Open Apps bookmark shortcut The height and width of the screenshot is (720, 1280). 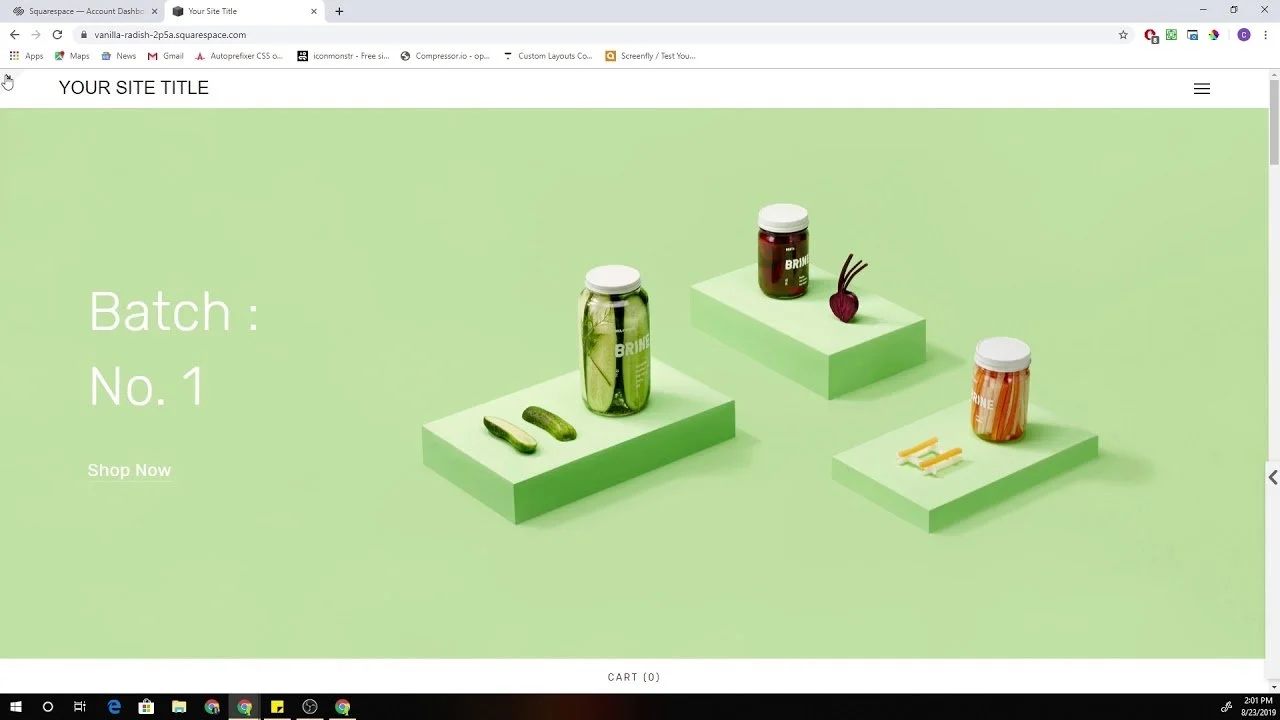(26, 56)
